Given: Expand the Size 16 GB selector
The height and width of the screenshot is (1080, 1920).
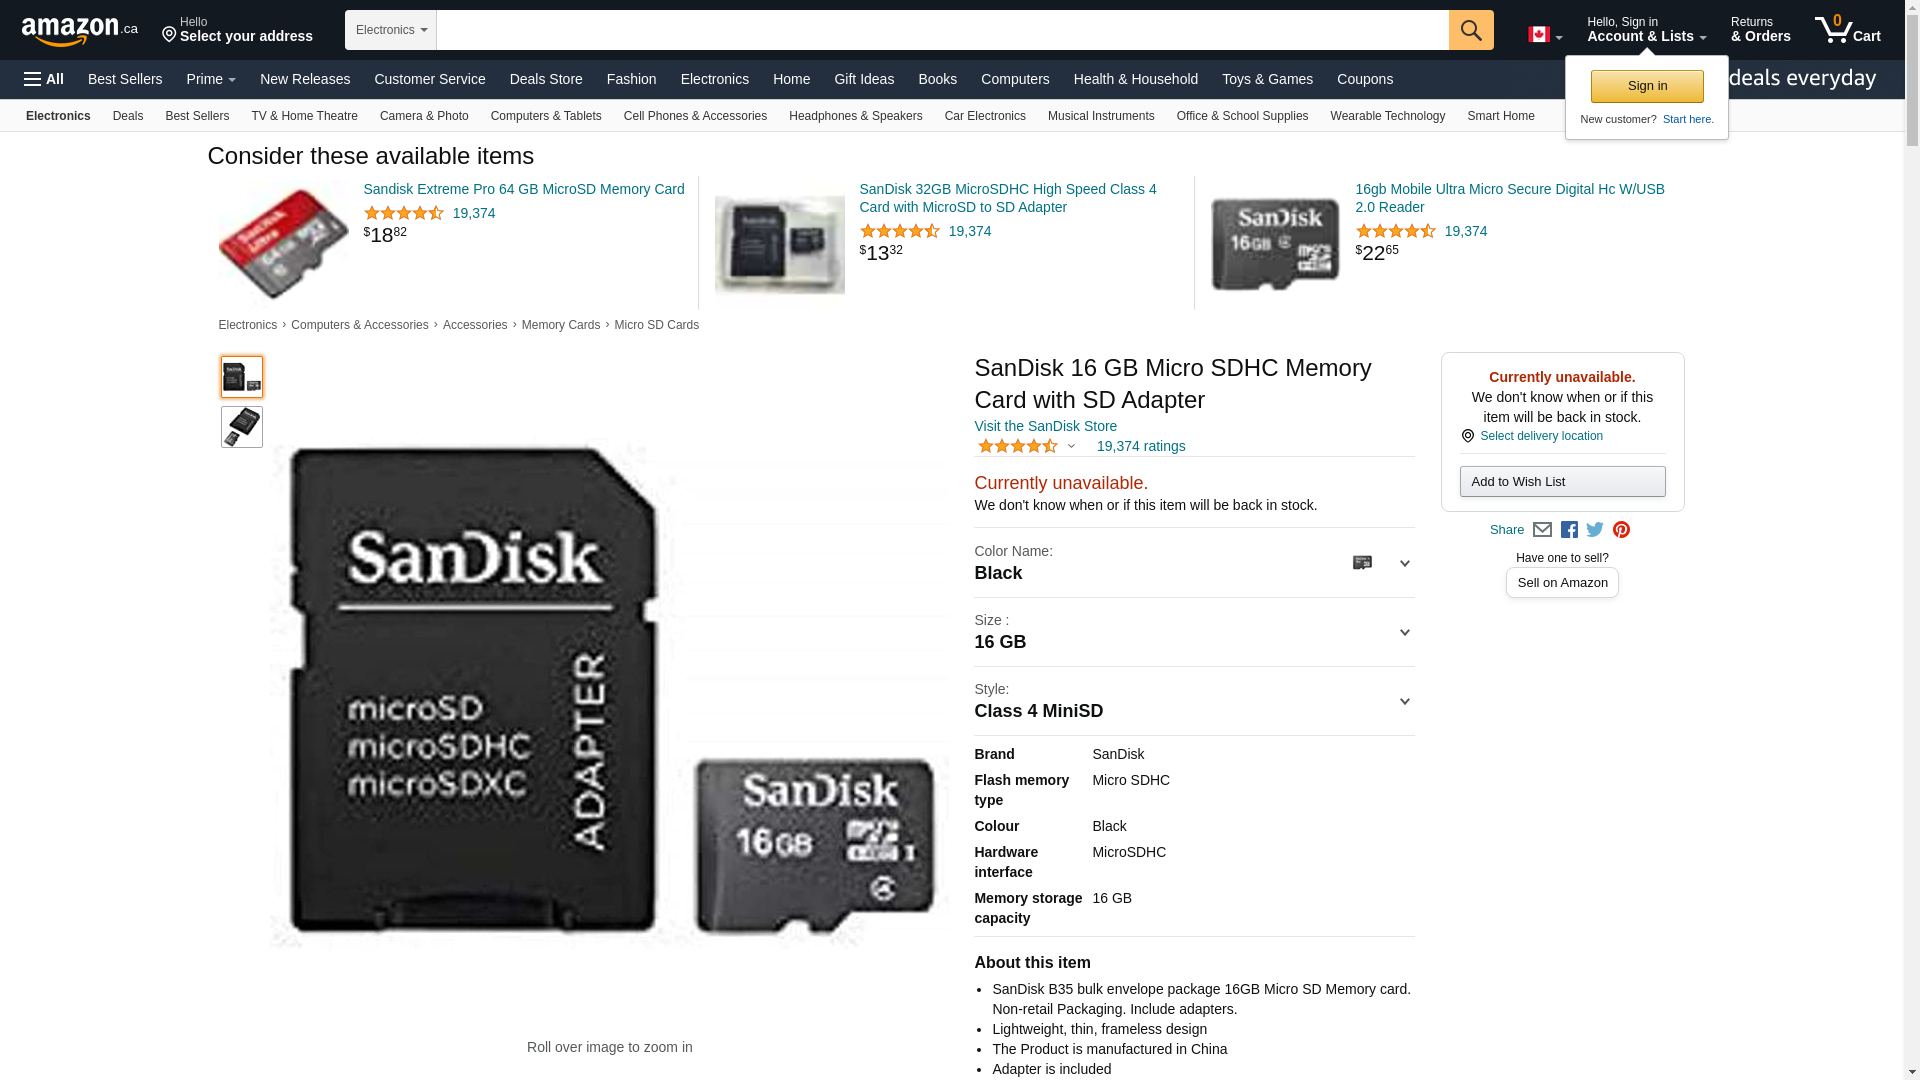Looking at the screenshot, I should (x=1194, y=632).
